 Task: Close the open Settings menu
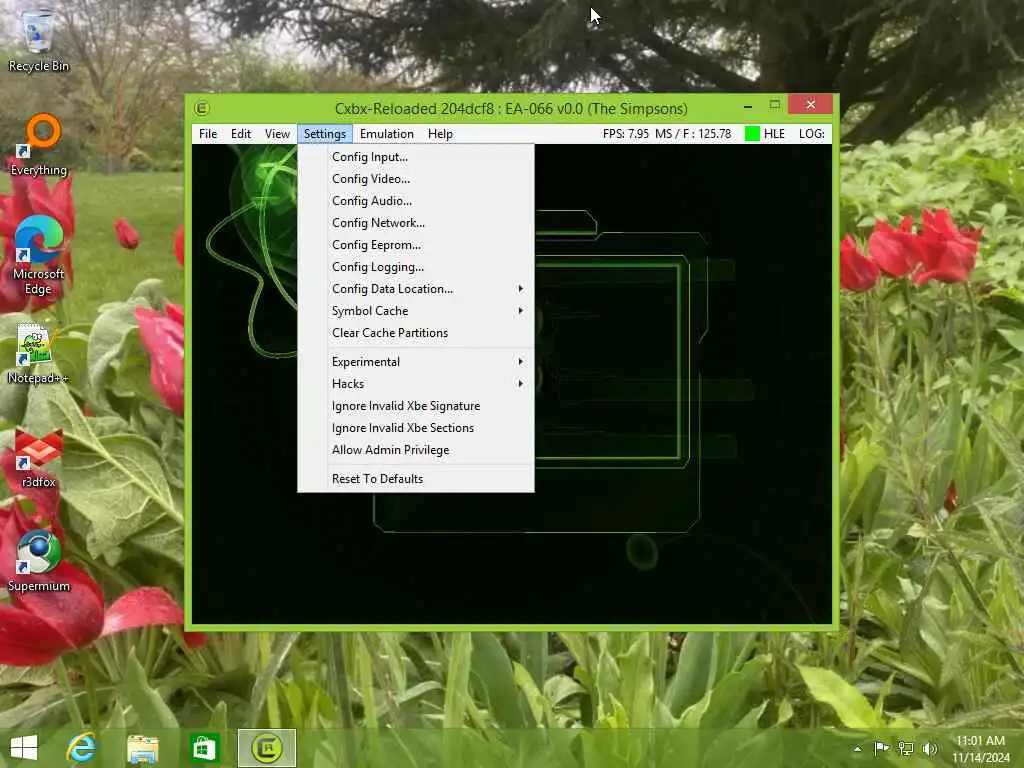point(325,134)
